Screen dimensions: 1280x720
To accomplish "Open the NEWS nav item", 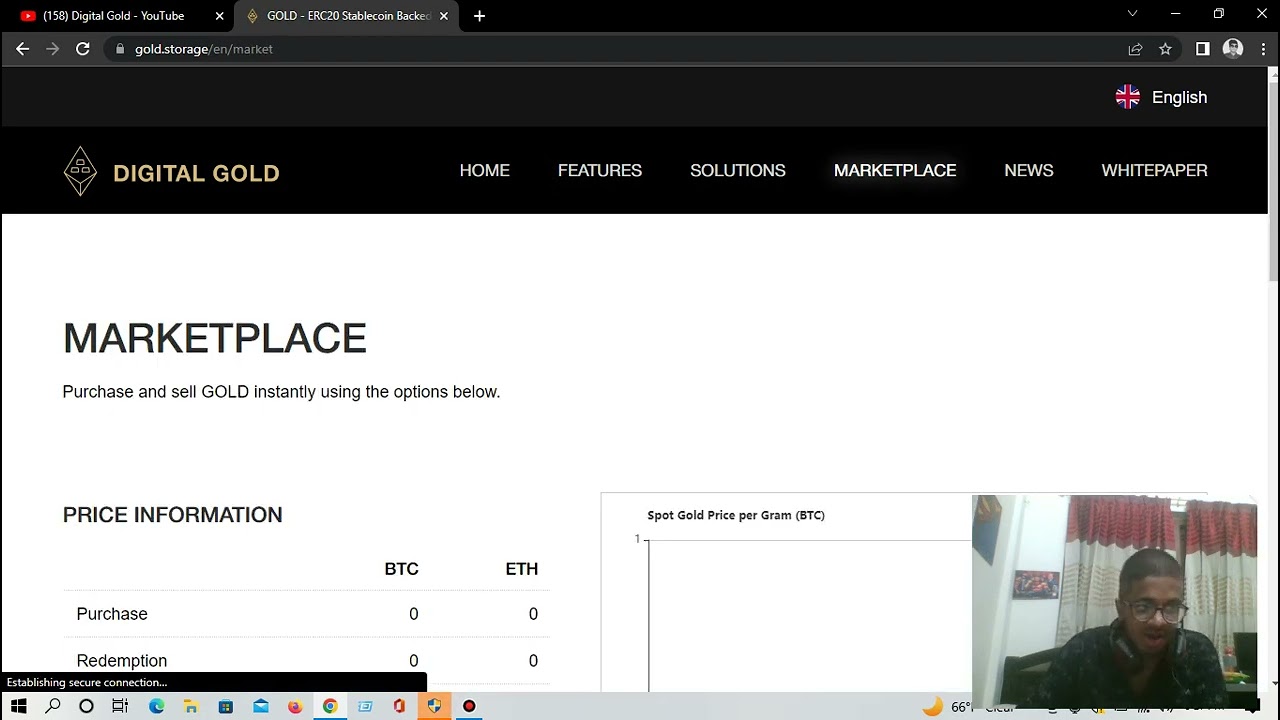I will coord(1029,171).
